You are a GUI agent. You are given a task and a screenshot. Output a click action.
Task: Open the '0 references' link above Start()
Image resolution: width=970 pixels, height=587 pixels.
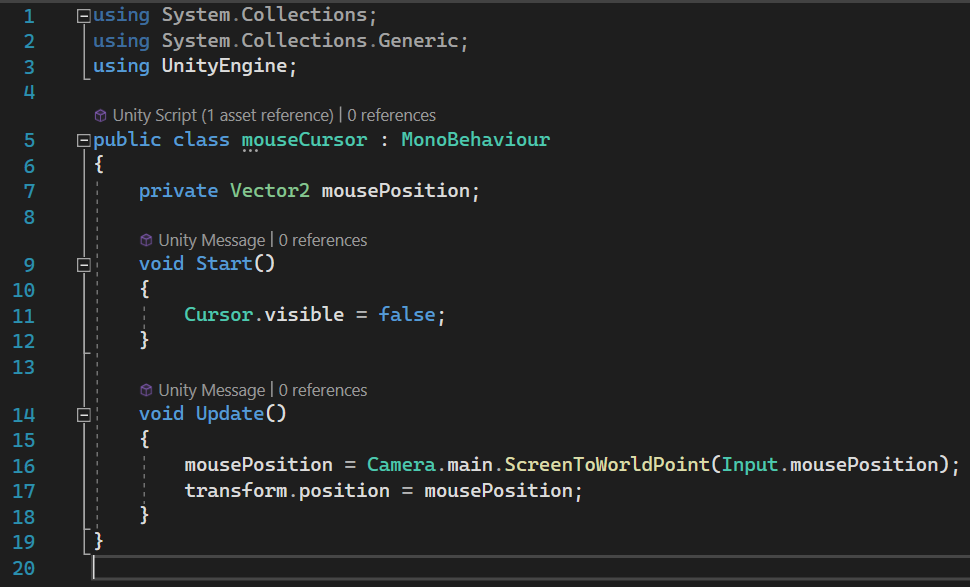(323, 241)
